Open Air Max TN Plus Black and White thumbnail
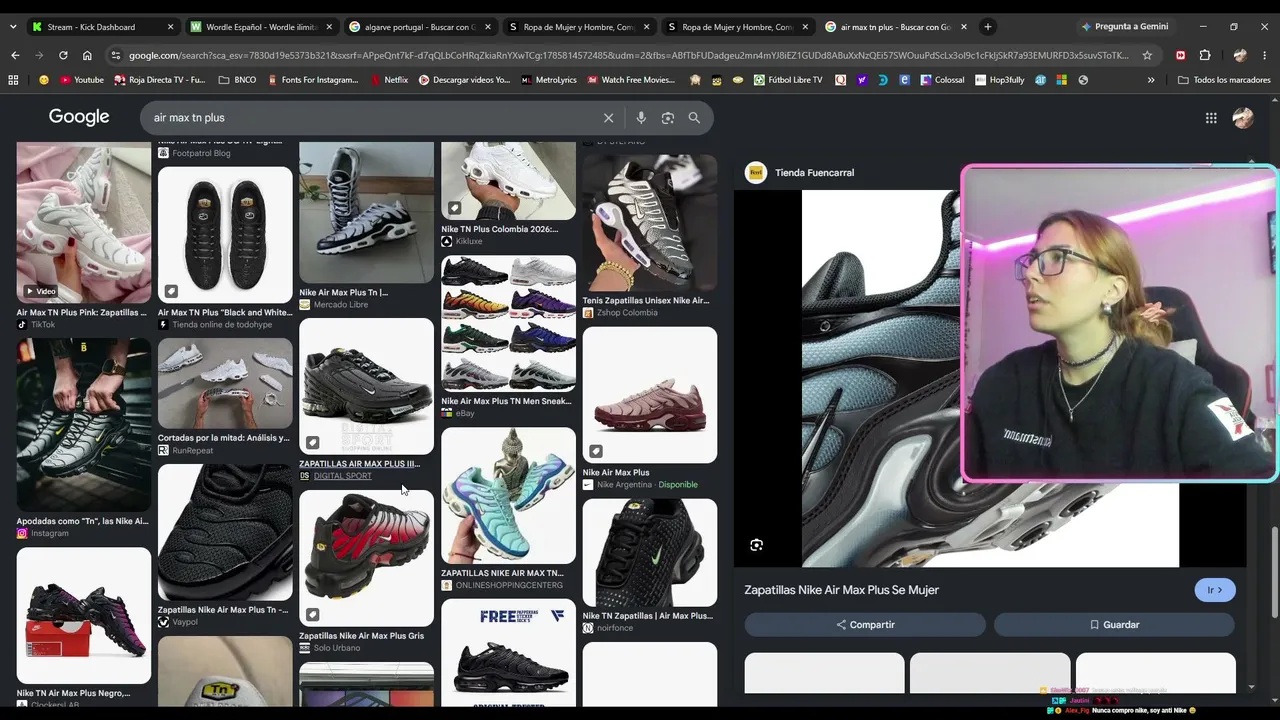The height and width of the screenshot is (720, 1280). 225,235
